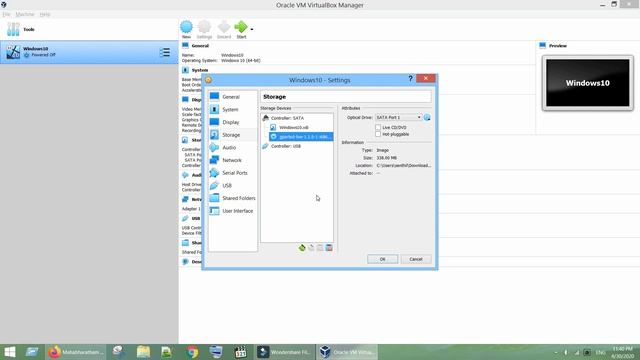Select the gparted-live optical disk entry
Viewport: 640px width, 360px height.
point(301,137)
